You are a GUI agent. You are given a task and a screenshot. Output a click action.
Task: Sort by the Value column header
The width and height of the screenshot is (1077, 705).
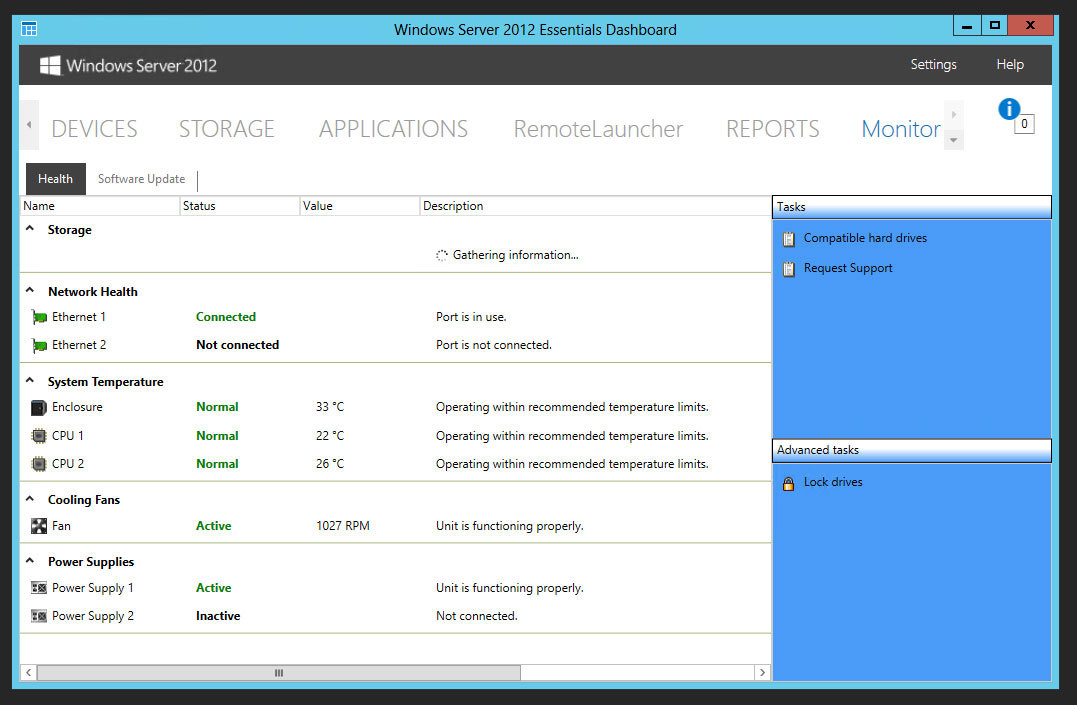coord(360,206)
